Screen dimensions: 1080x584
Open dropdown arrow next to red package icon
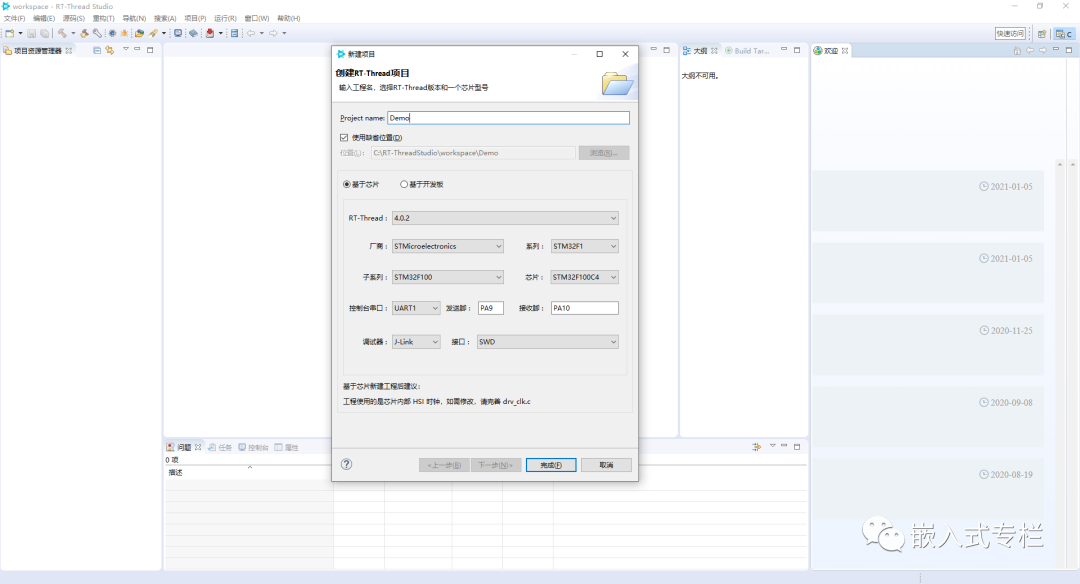220,33
